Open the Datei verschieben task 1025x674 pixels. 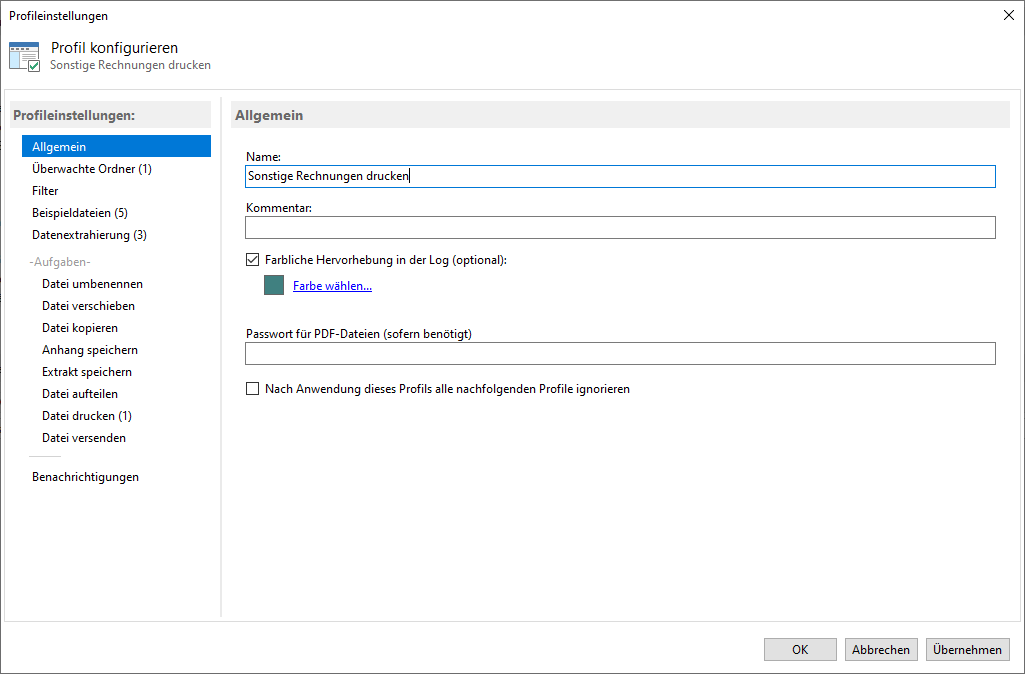(88, 306)
